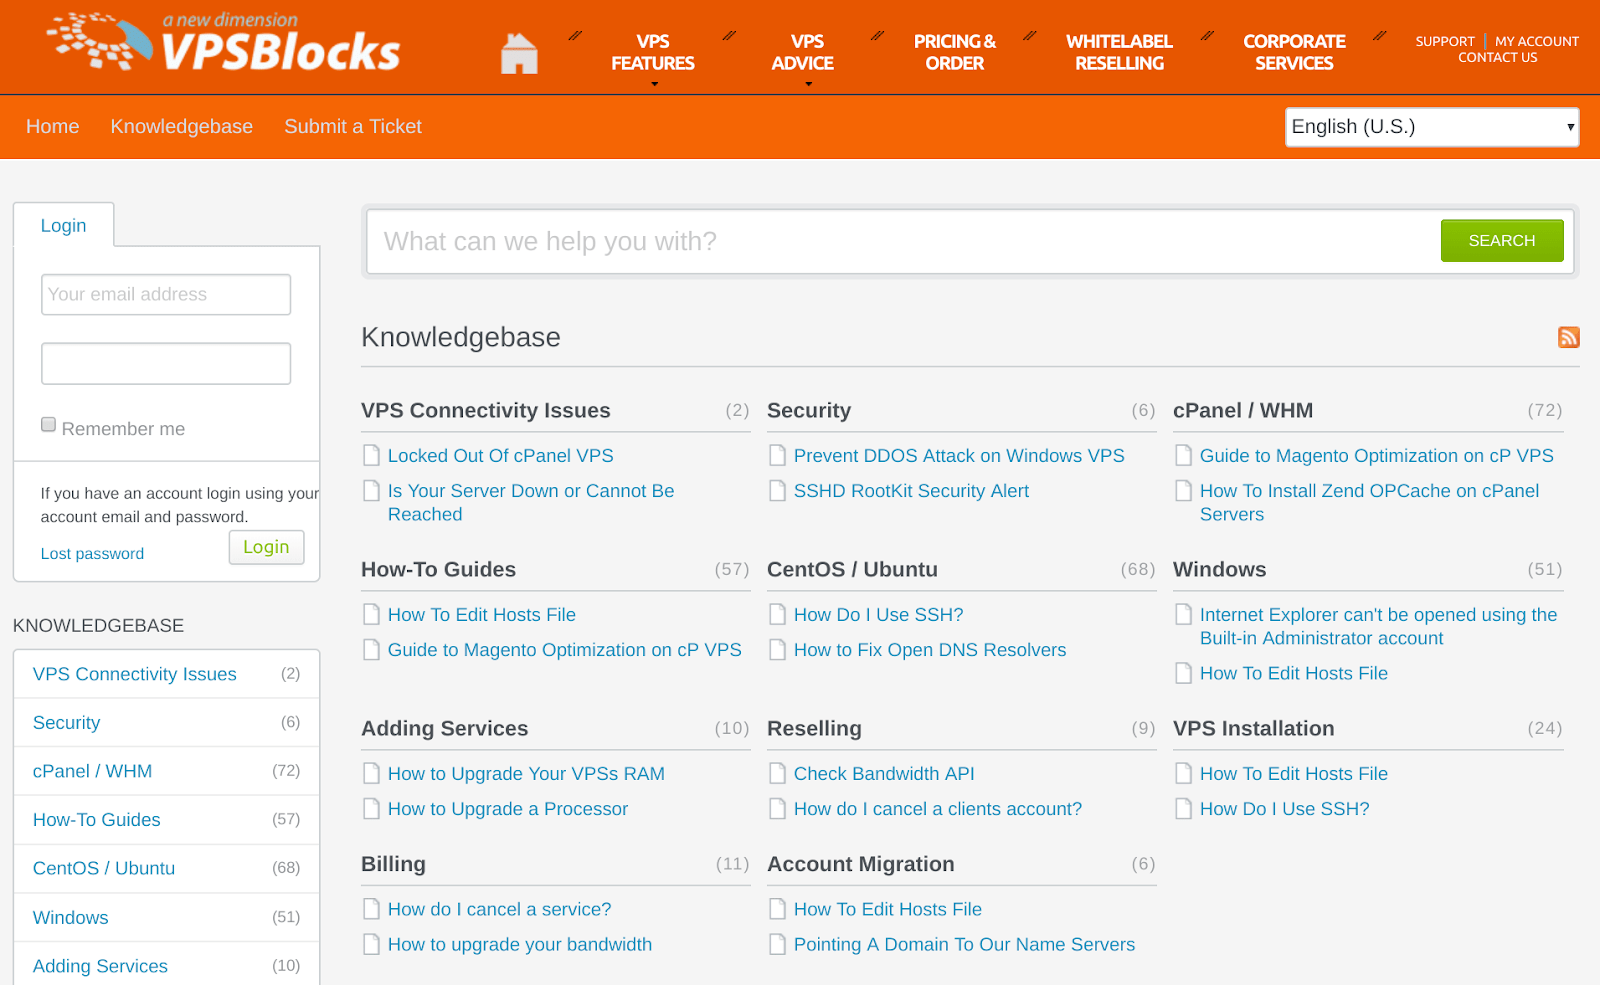The image size is (1600, 985).
Task: Open the RSS feed icon beside Knowledgebase
Action: tap(1568, 337)
